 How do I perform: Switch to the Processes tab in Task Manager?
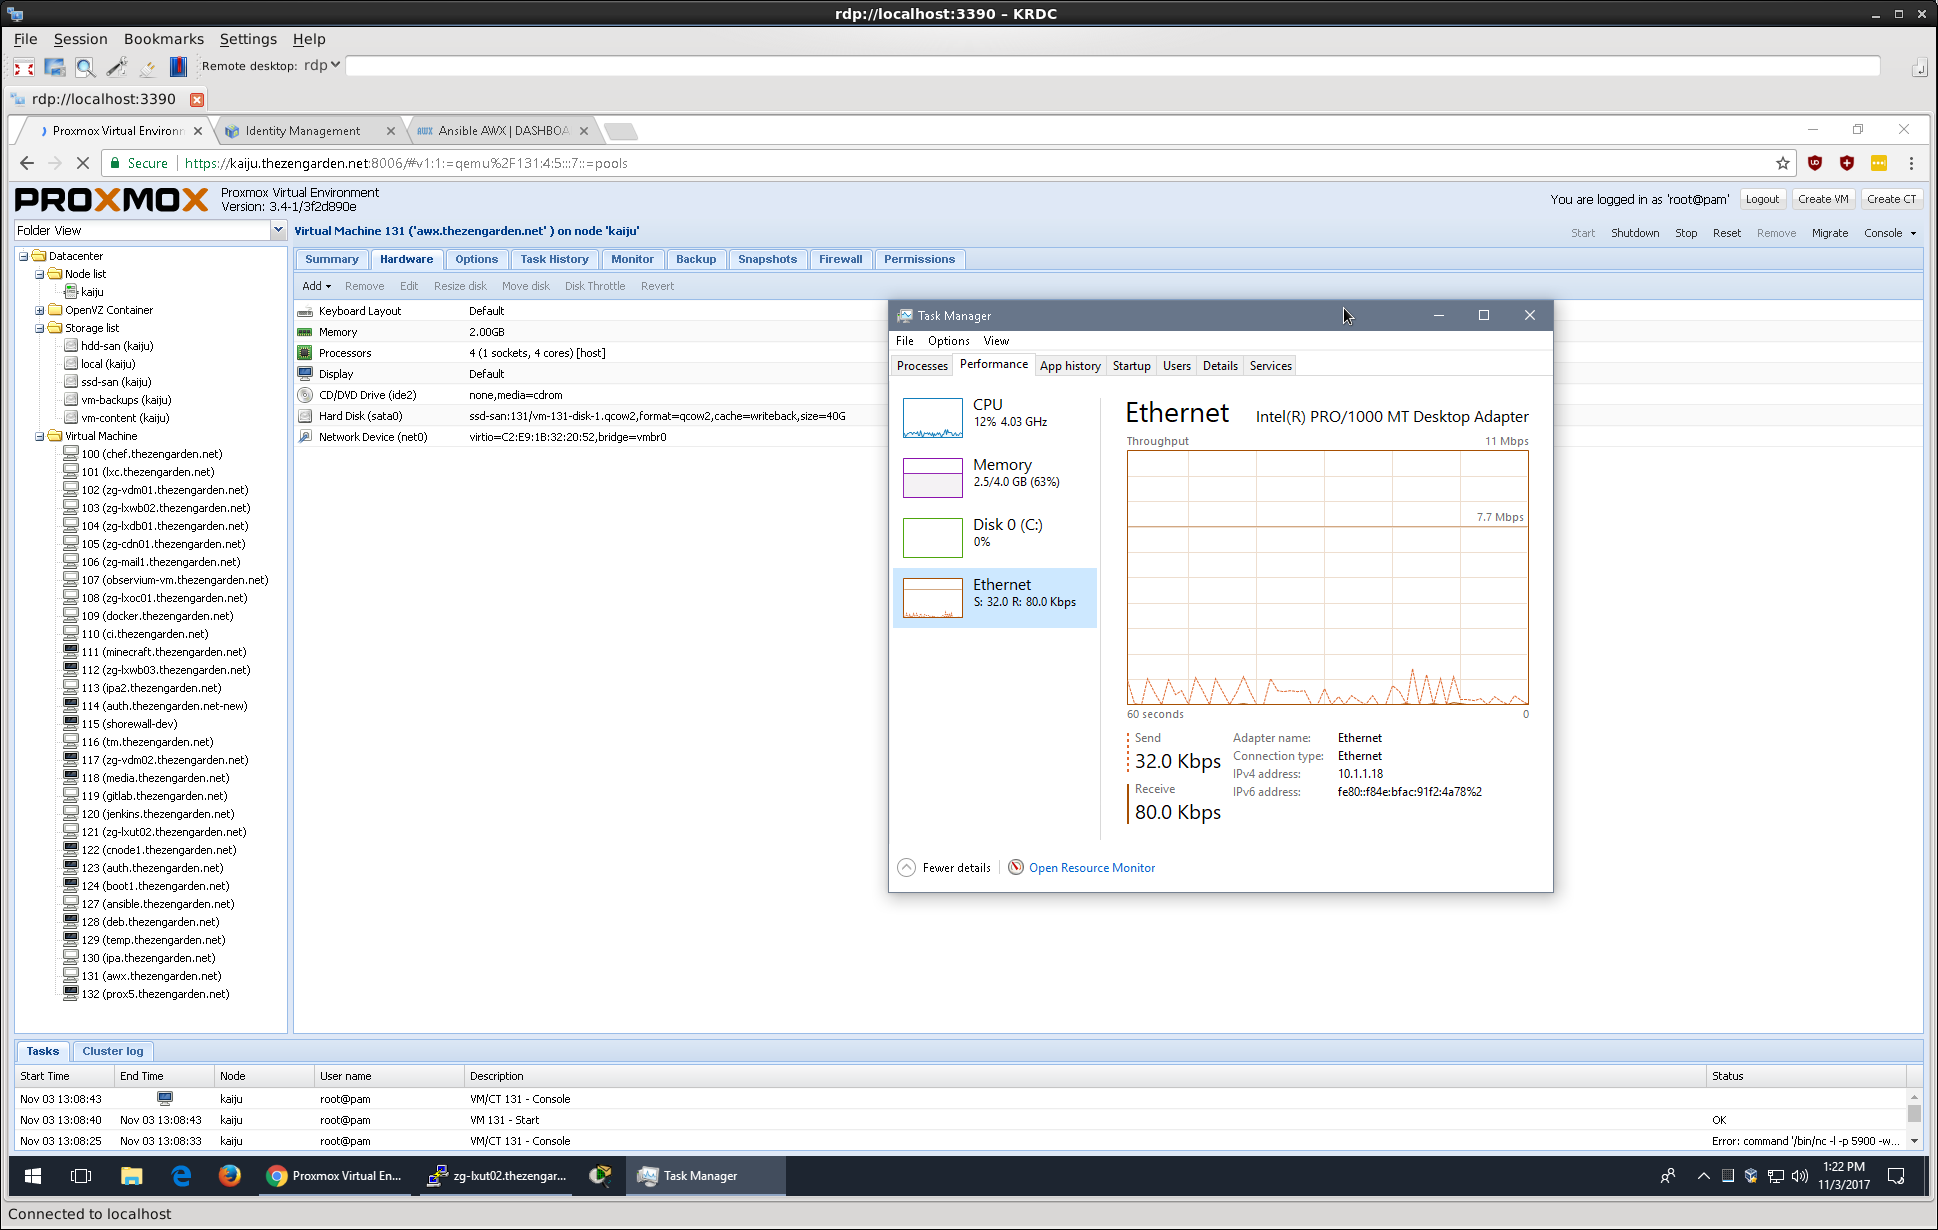(922, 366)
